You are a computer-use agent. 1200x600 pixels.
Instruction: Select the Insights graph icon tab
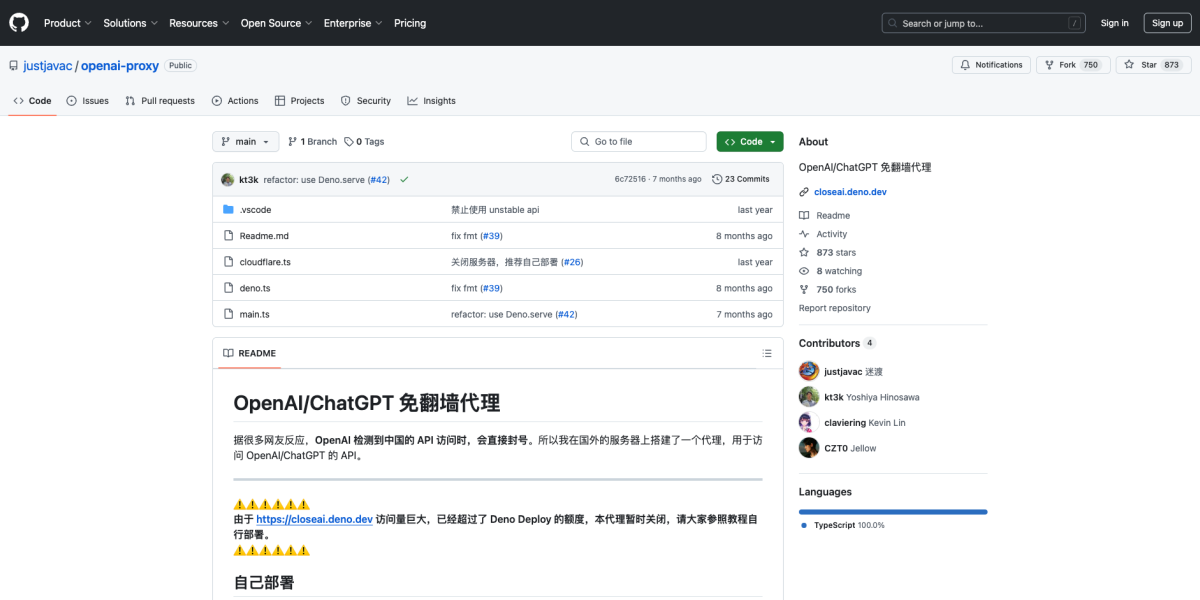pyautogui.click(x=412, y=100)
